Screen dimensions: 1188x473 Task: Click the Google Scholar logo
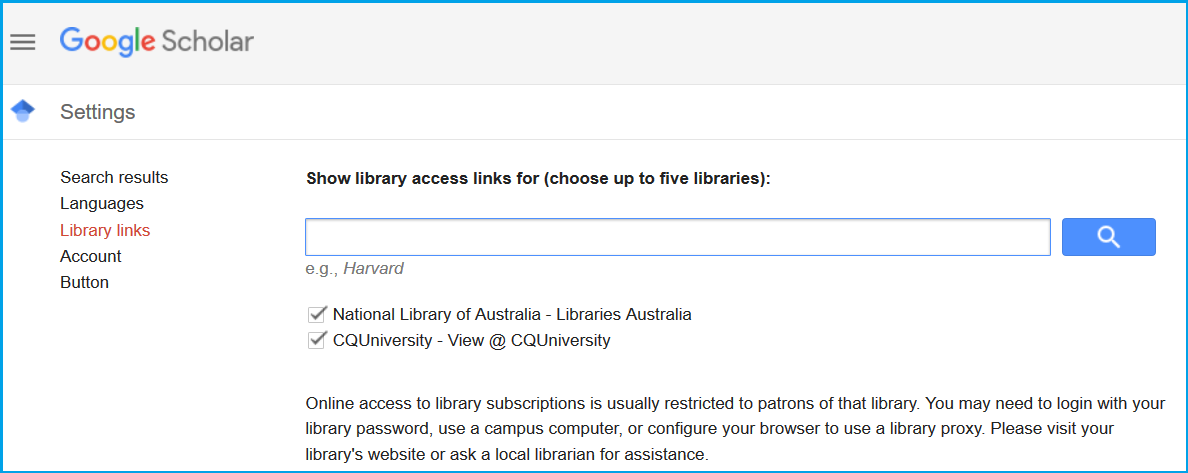[156, 41]
